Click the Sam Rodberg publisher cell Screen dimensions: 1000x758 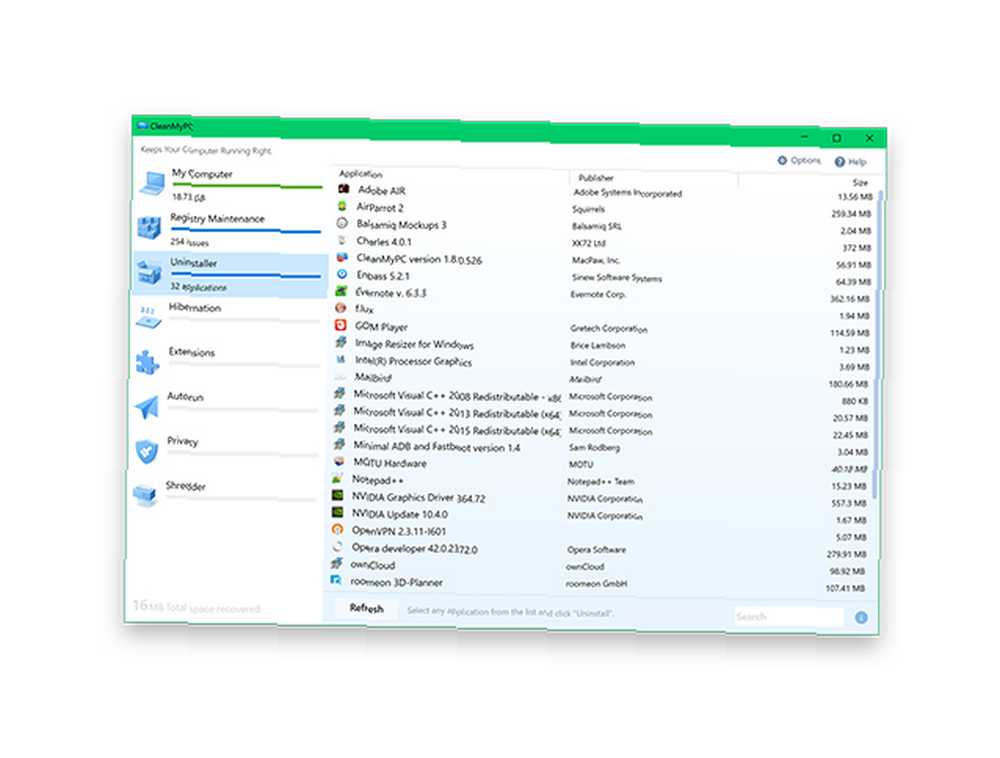[x=594, y=448]
